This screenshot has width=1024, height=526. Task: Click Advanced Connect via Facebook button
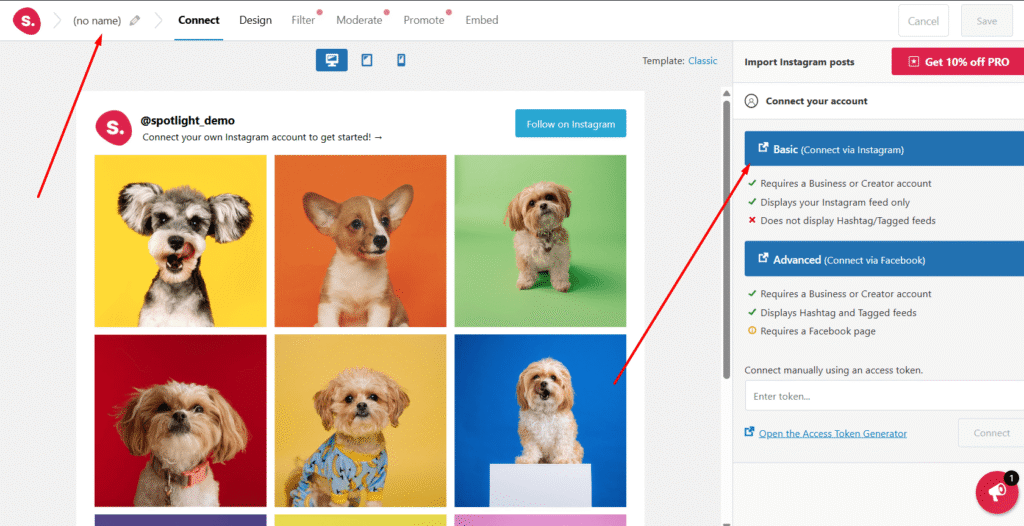click(884, 259)
